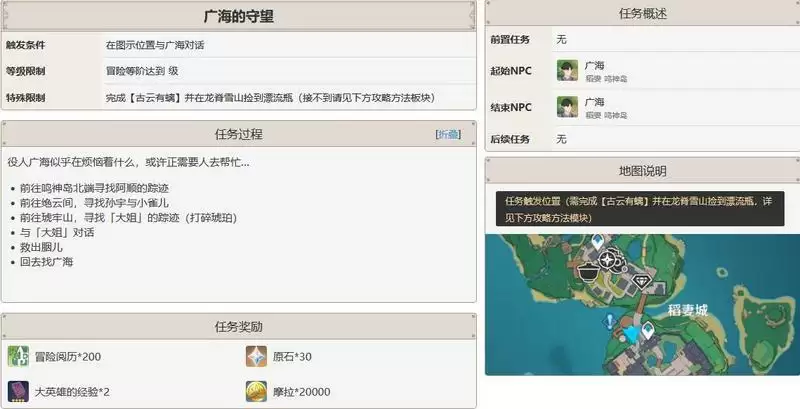Viewport: 800px width, 409px height.
Task: Click the dark 任务触发位置 map caption
Action: (640, 209)
